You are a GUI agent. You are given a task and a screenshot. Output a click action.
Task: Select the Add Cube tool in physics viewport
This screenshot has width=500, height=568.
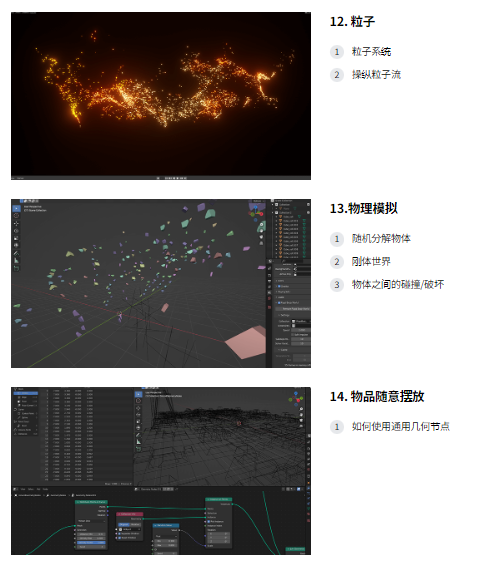click(16, 268)
